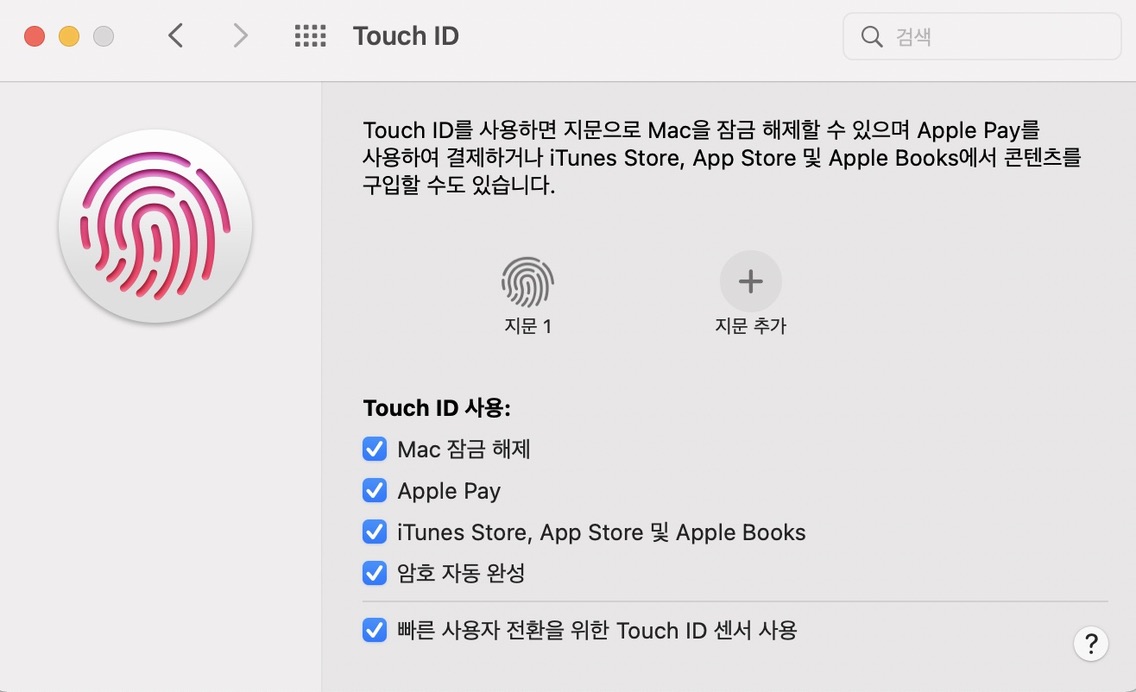Click the Touch ID 사용: heading
1136x692 pixels.
click(x=437, y=408)
